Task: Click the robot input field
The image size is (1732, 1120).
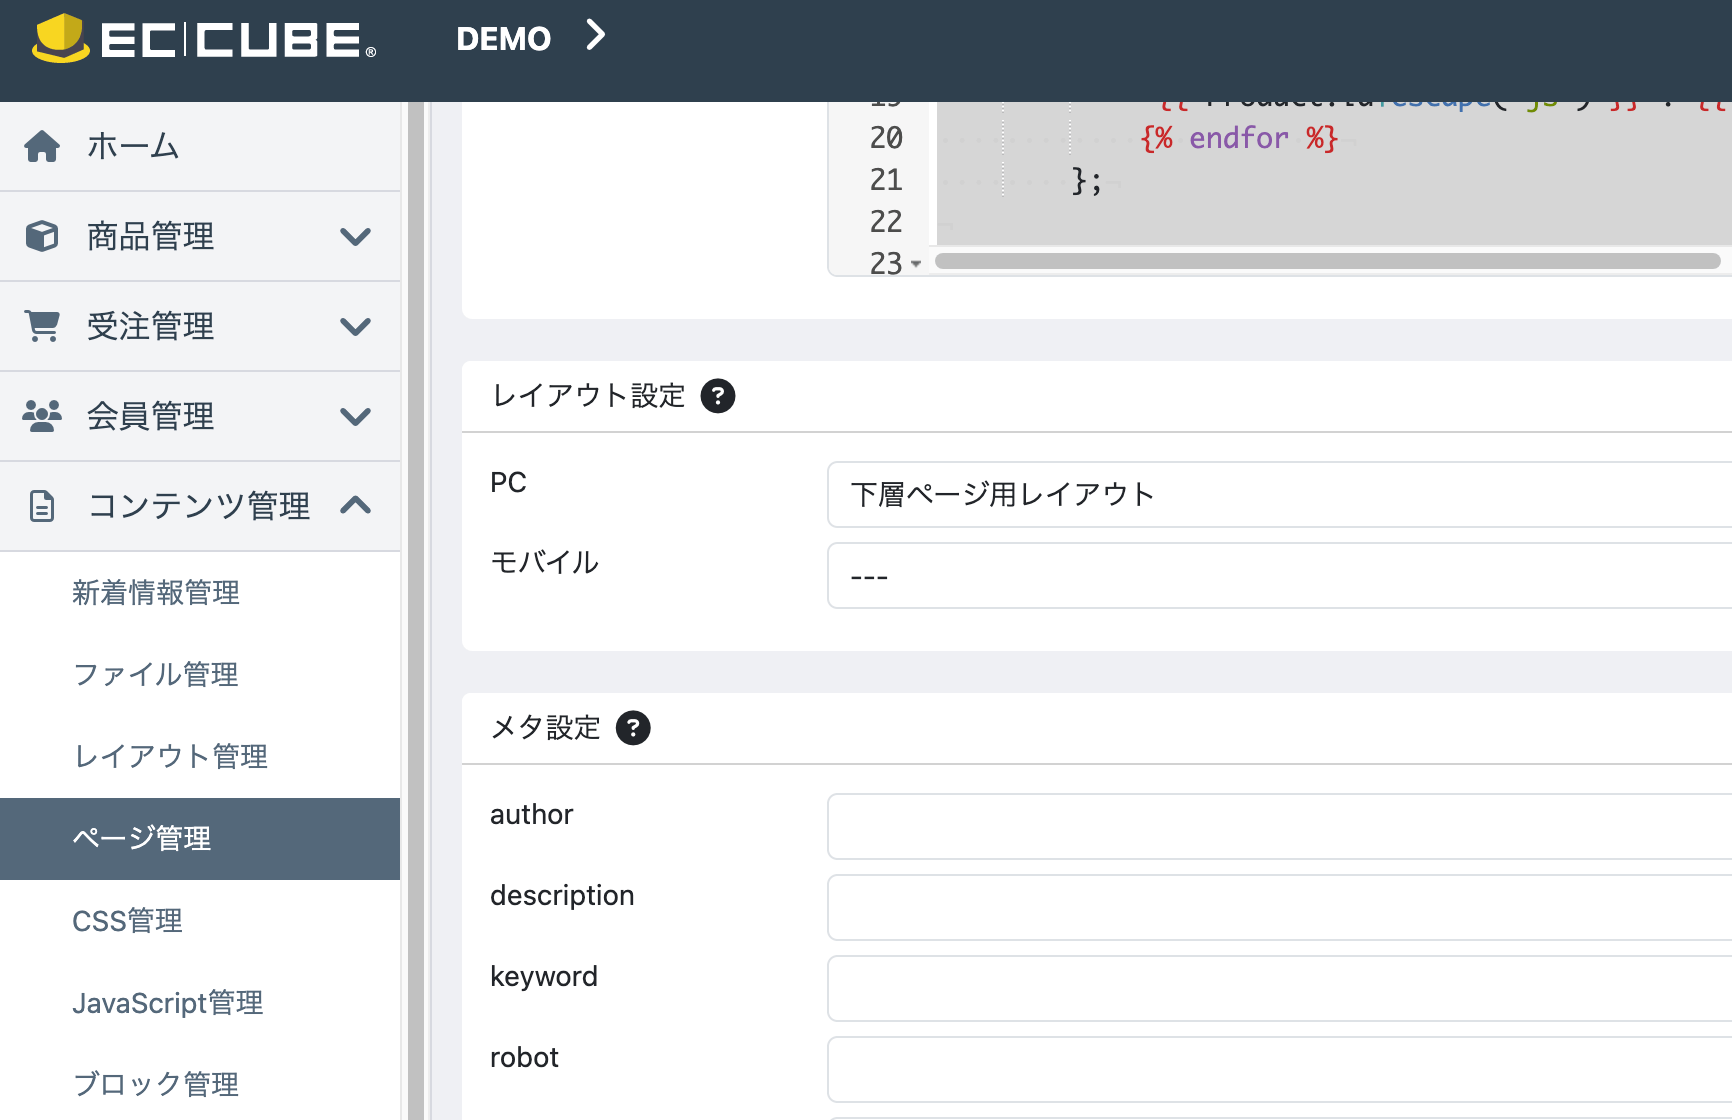Action: click(x=1279, y=1069)
